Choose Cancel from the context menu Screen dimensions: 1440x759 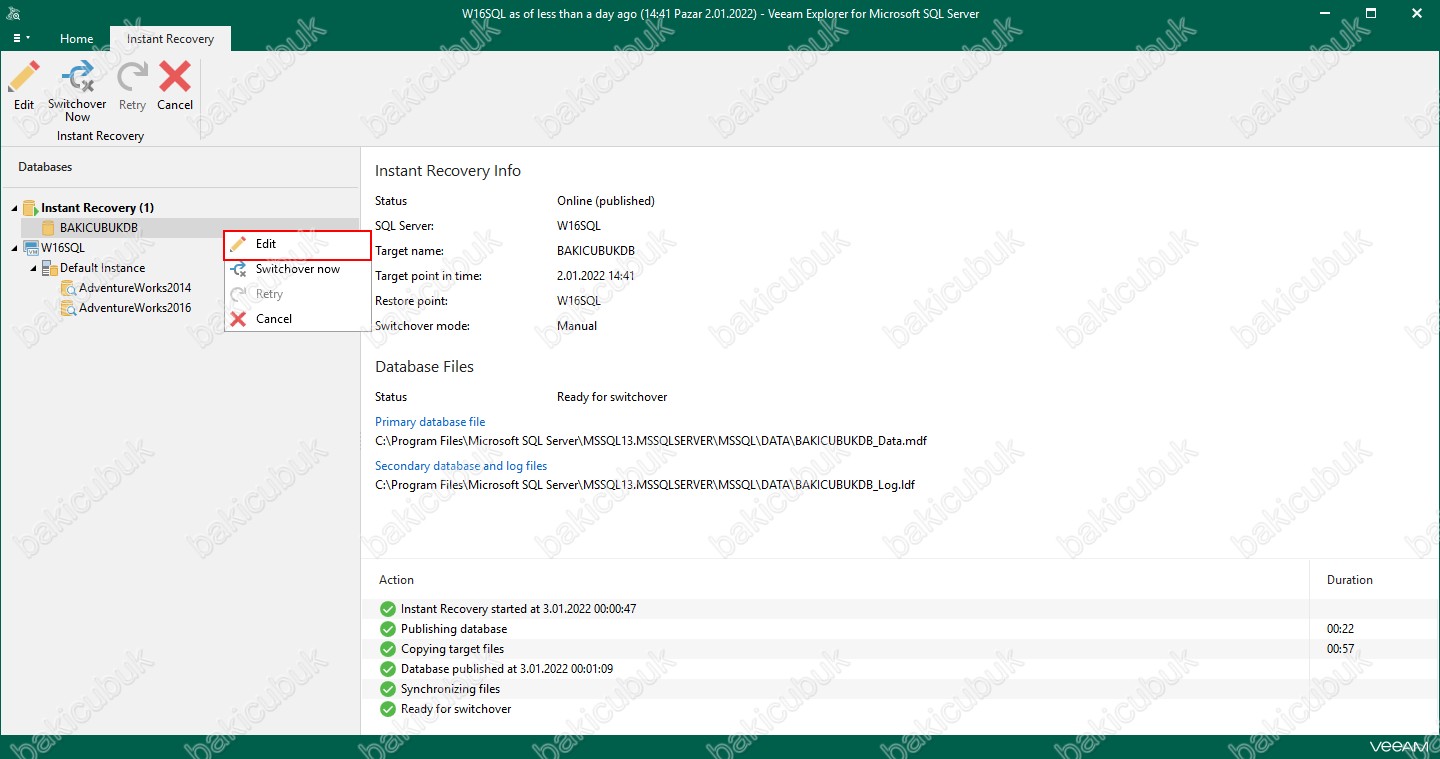273,319
